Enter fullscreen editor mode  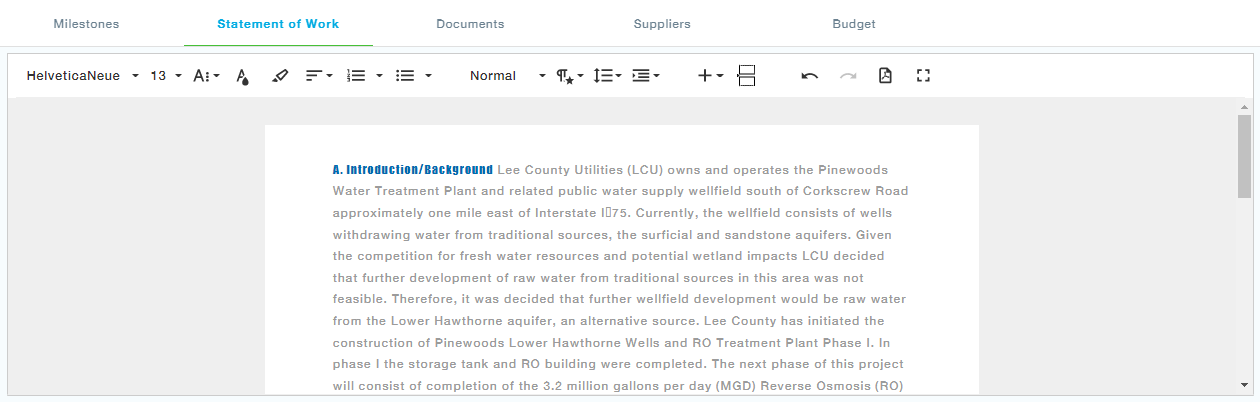click(923, 76)
